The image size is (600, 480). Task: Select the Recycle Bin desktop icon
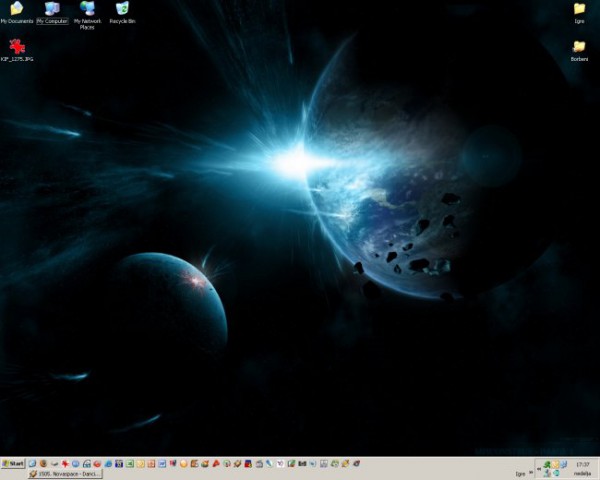tap(122, 13)
